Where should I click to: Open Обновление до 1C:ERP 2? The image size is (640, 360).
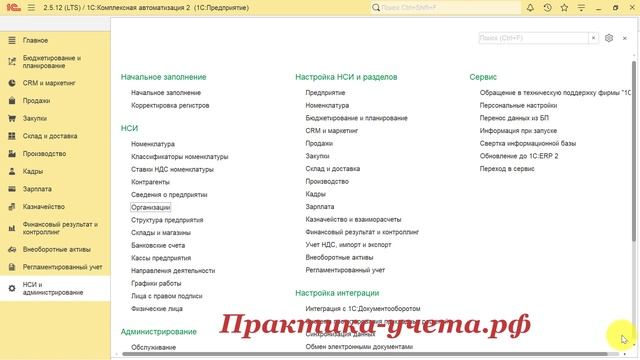point(519,156)
